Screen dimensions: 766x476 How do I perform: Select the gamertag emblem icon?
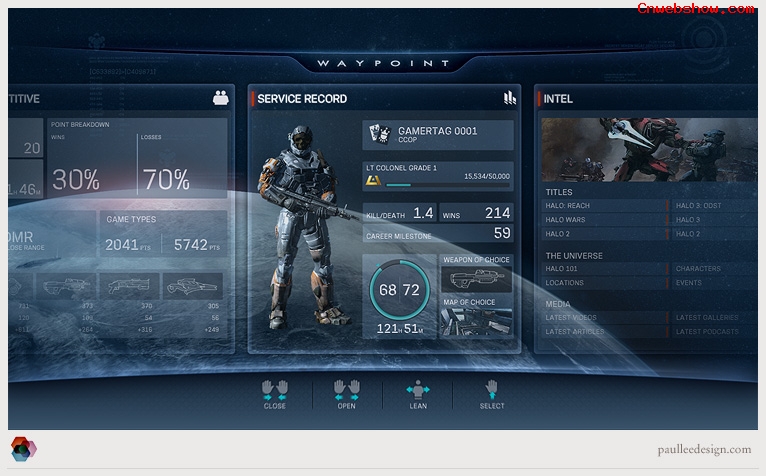click(380, 134)
